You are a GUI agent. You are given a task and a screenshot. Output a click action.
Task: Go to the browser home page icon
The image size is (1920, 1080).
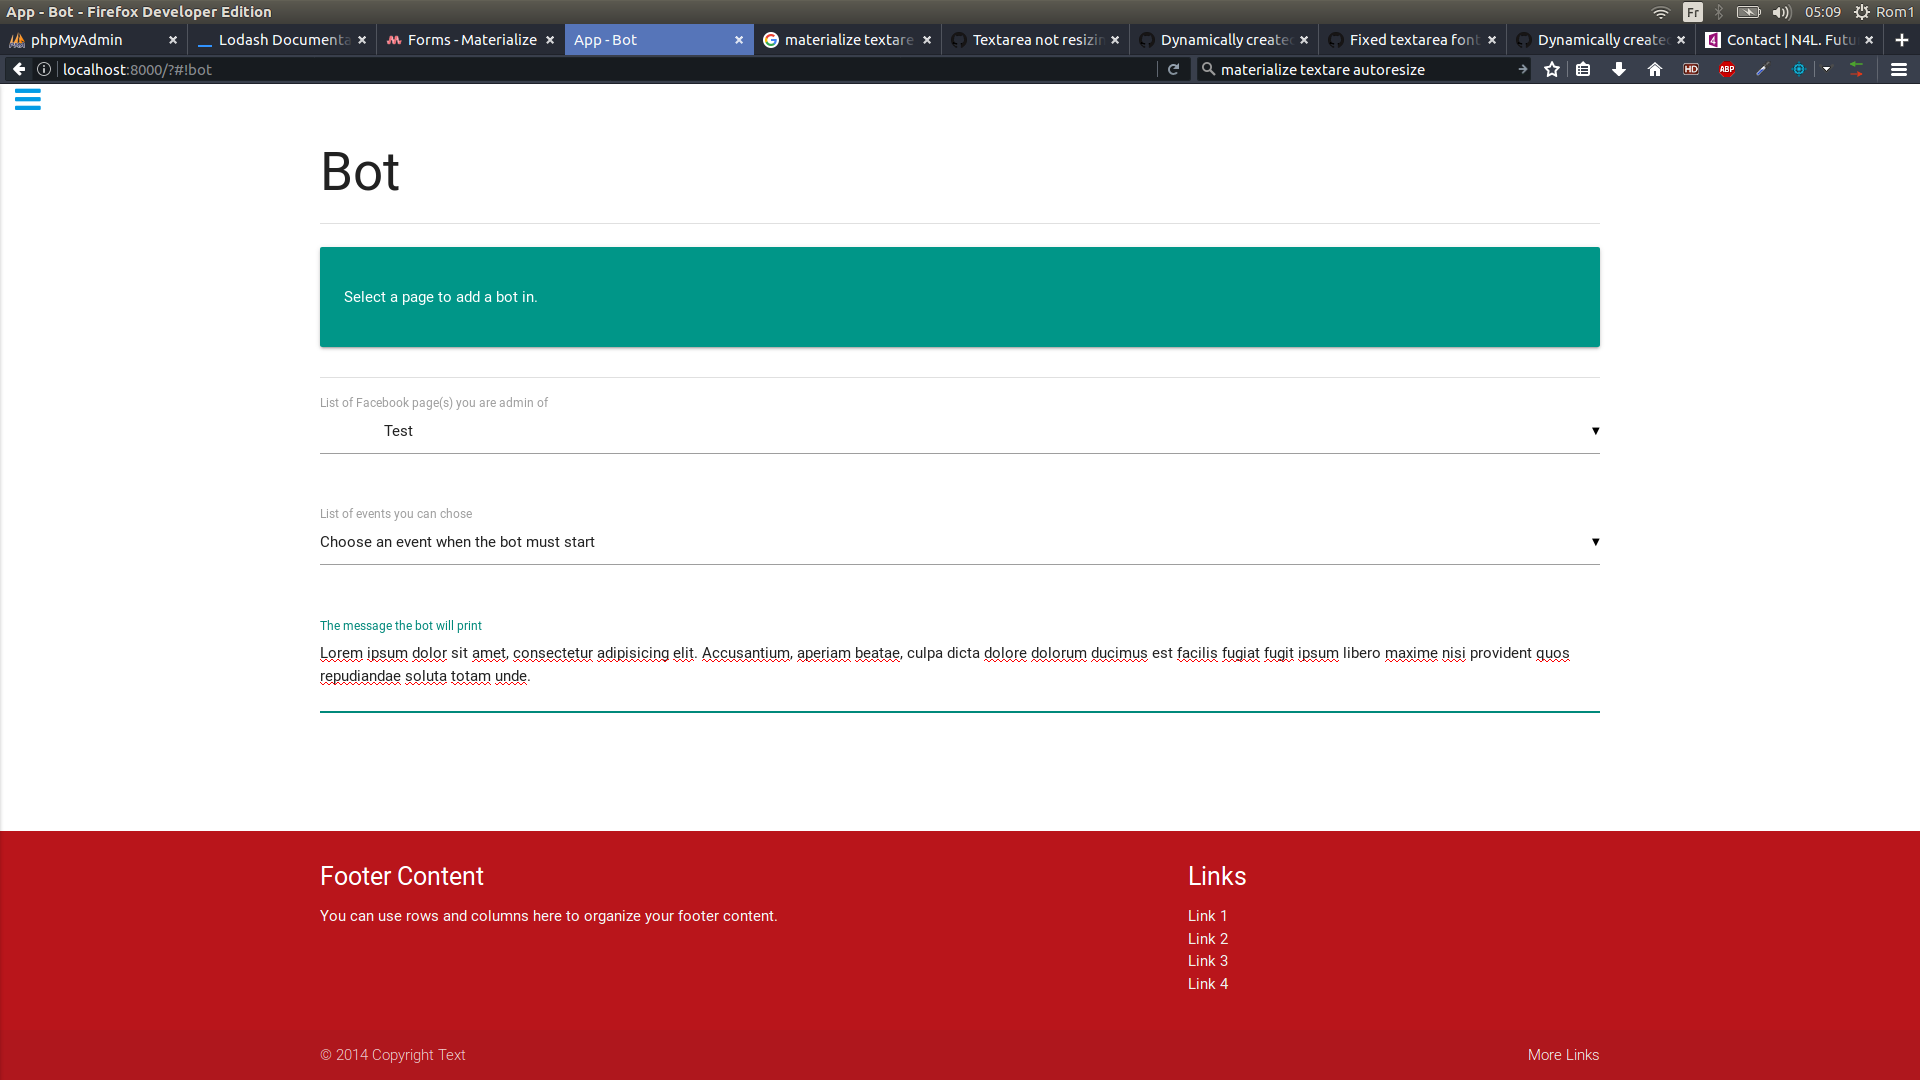[1655, 69]
